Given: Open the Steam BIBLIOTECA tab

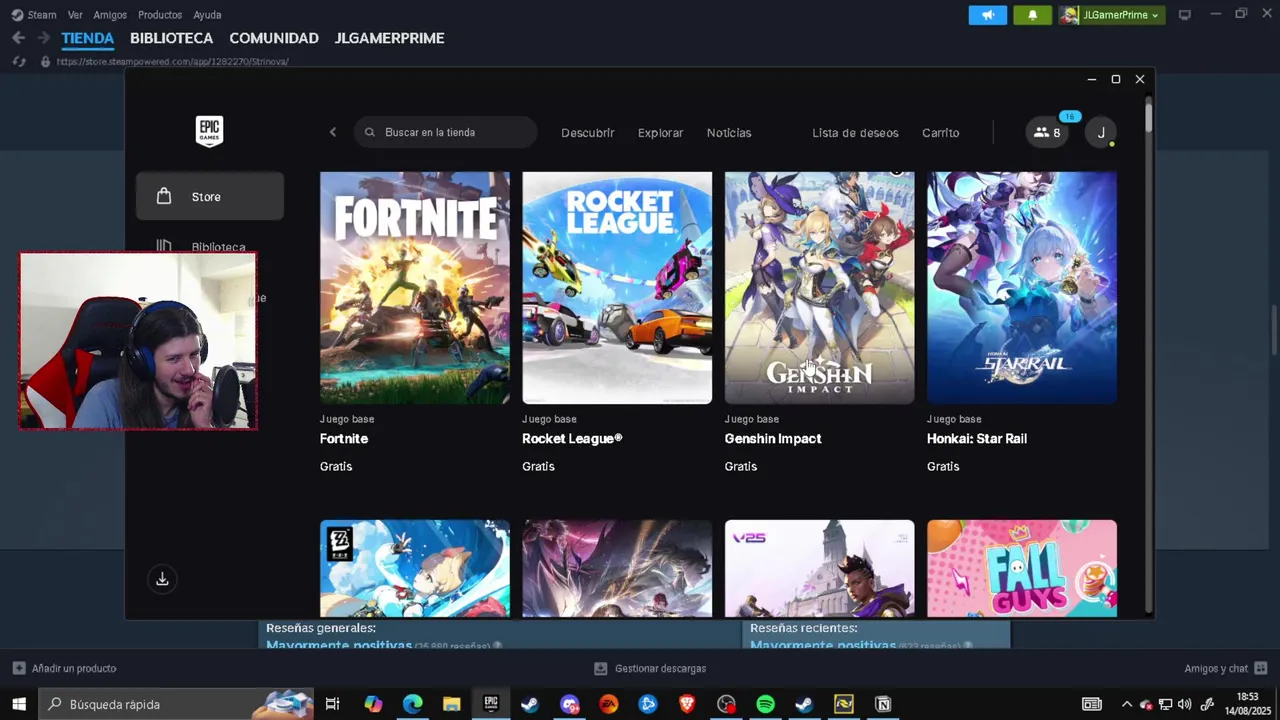Looking at the screenshot, I should (x=171, y=38).
